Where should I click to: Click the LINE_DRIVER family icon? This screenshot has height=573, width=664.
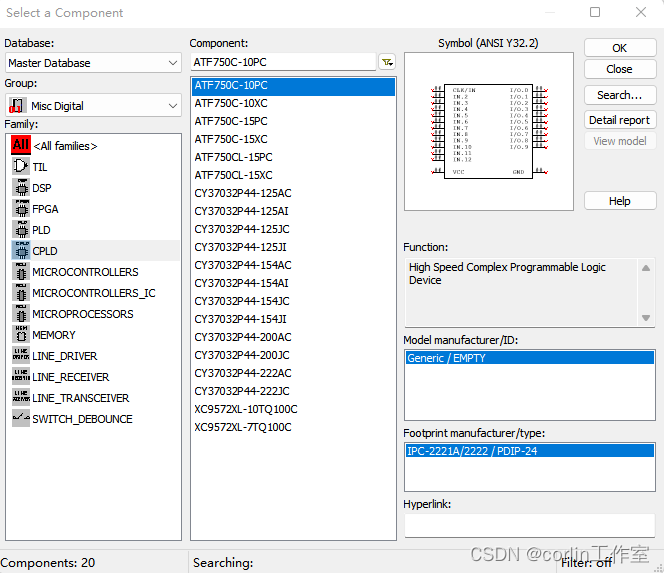tap(21, 356)
